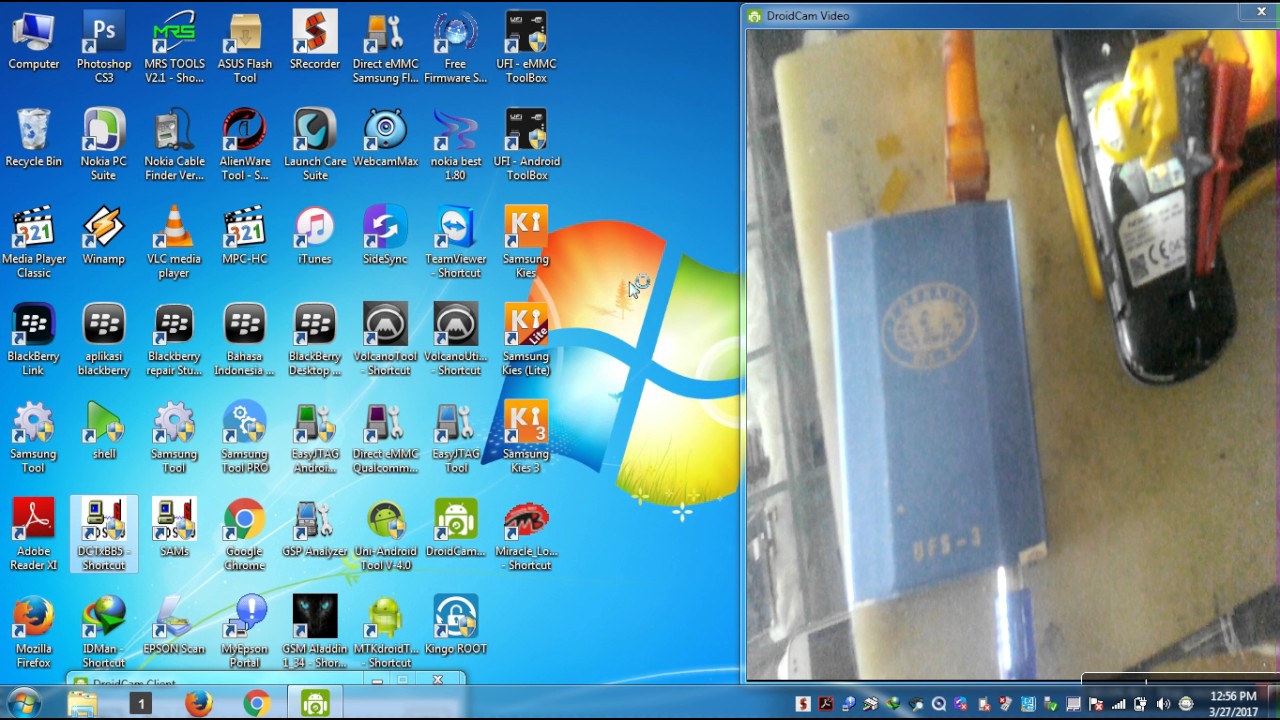Open Windows Explorer from taskbar
This screenshot has height=720, width=1280.
pyautogui.click(x=82, y=704)
